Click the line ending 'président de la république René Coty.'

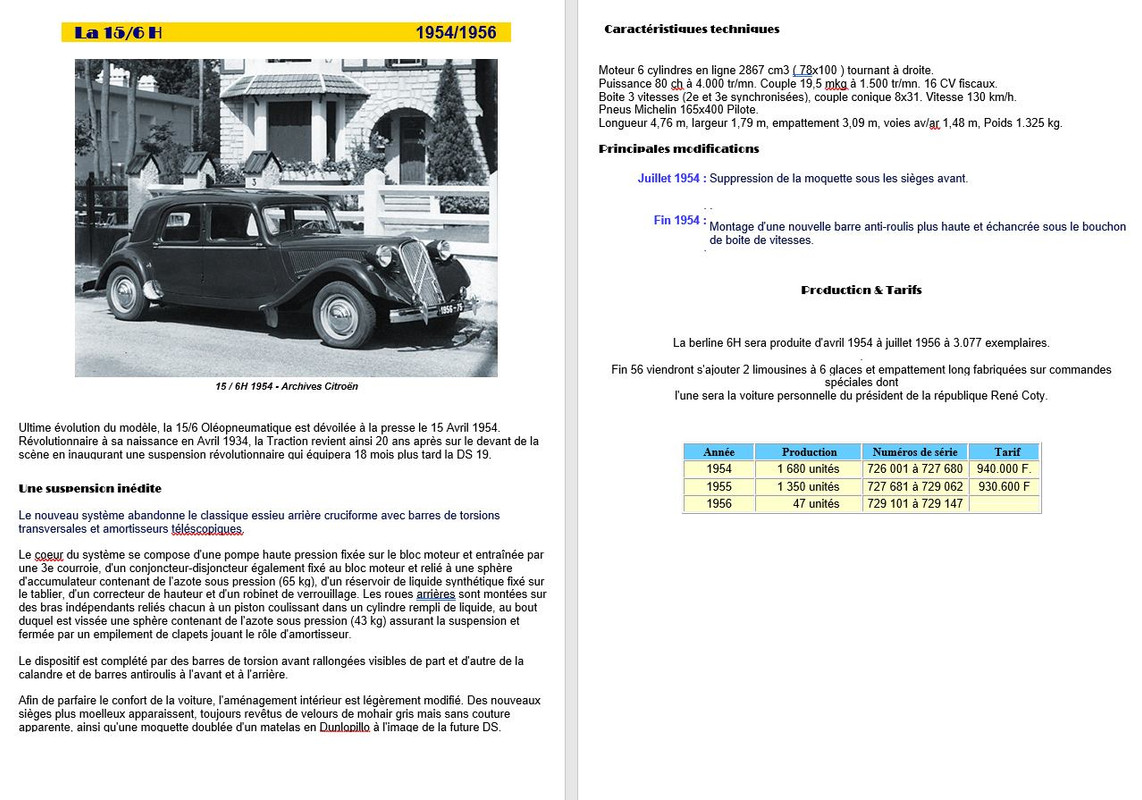[861, 396]
